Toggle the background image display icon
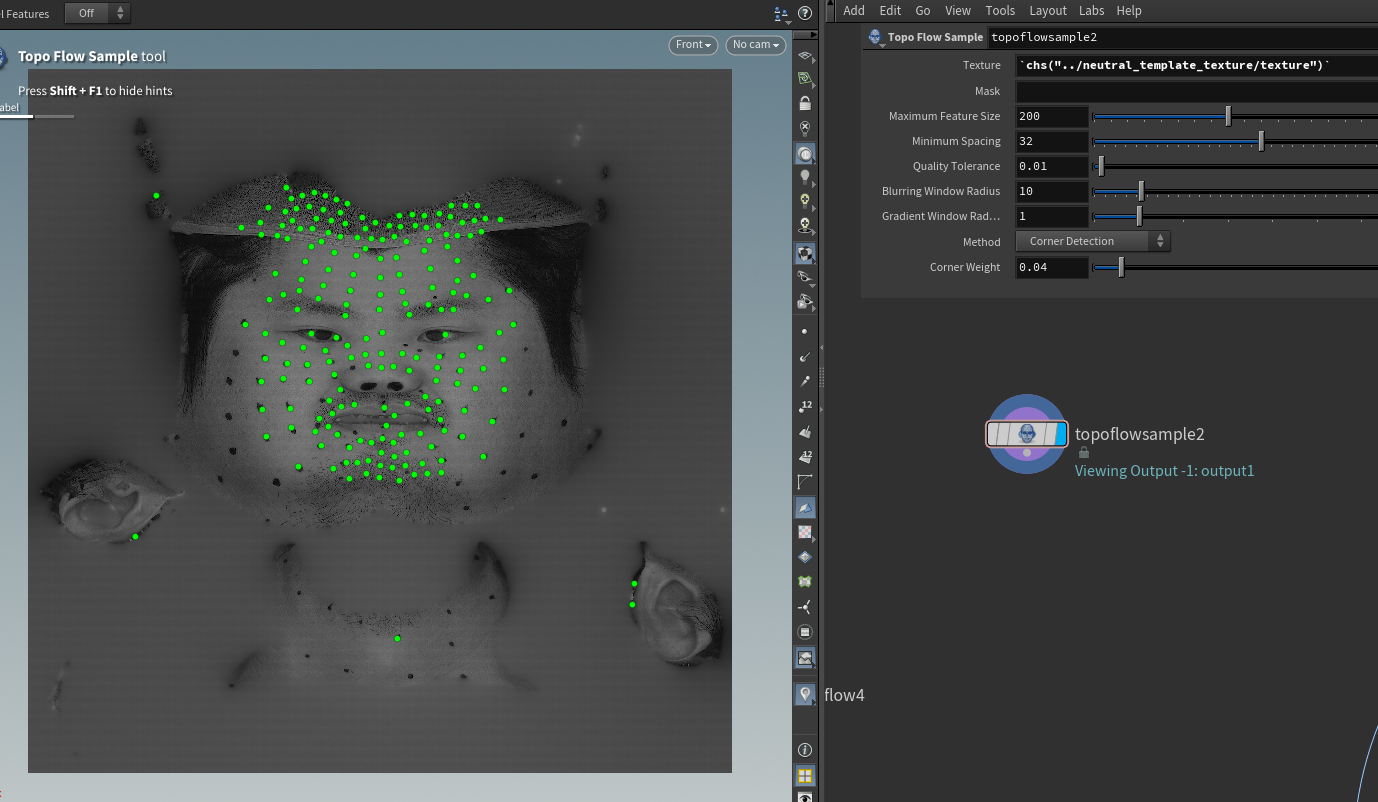The width and height of the screenshot is (1378, 802). coord(805,657)
